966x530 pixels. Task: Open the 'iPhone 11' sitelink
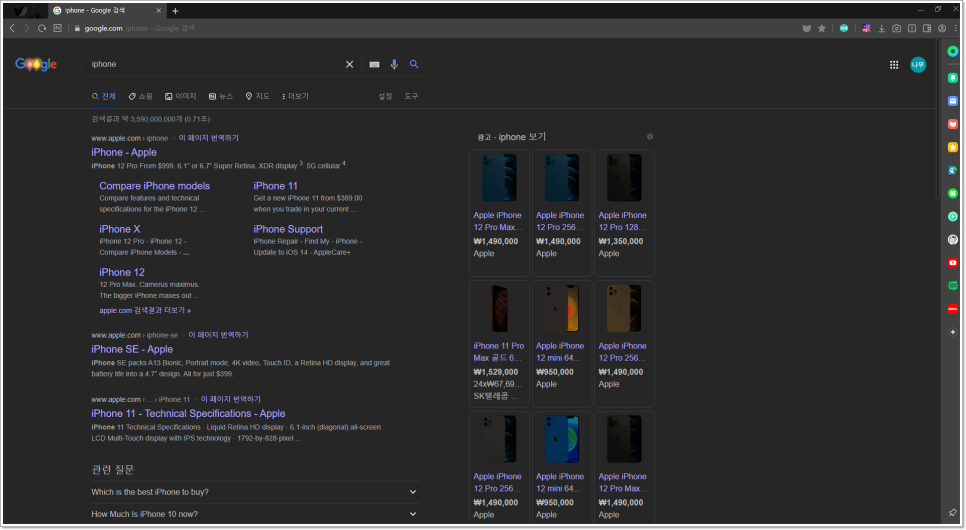click(x=275, y=186)
